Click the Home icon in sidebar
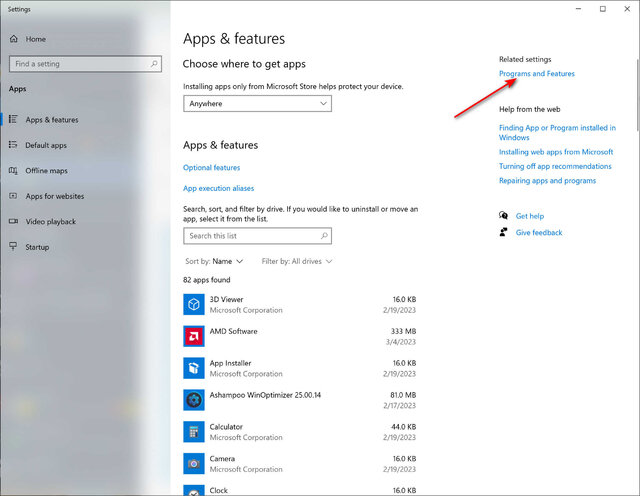Screen dimensions: 640x496 (x=13, y=39)
